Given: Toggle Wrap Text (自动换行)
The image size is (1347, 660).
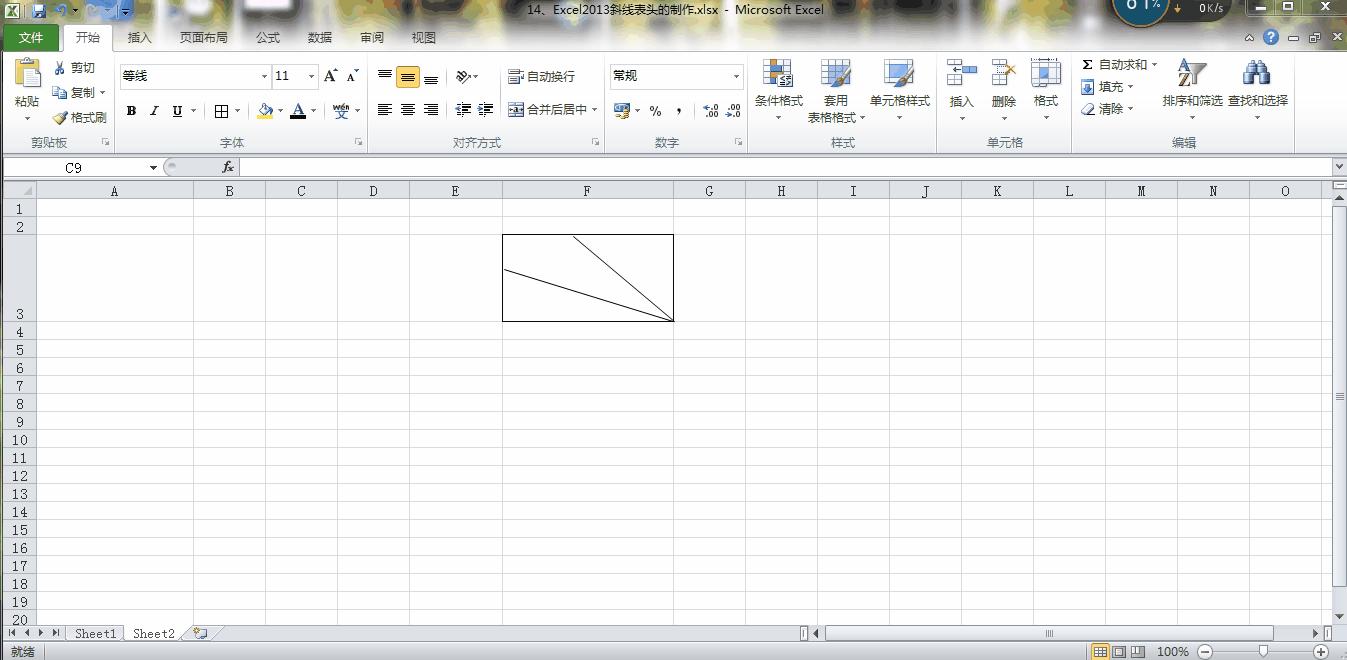Looking at the screenshot, I should click(x=541, y=76).
